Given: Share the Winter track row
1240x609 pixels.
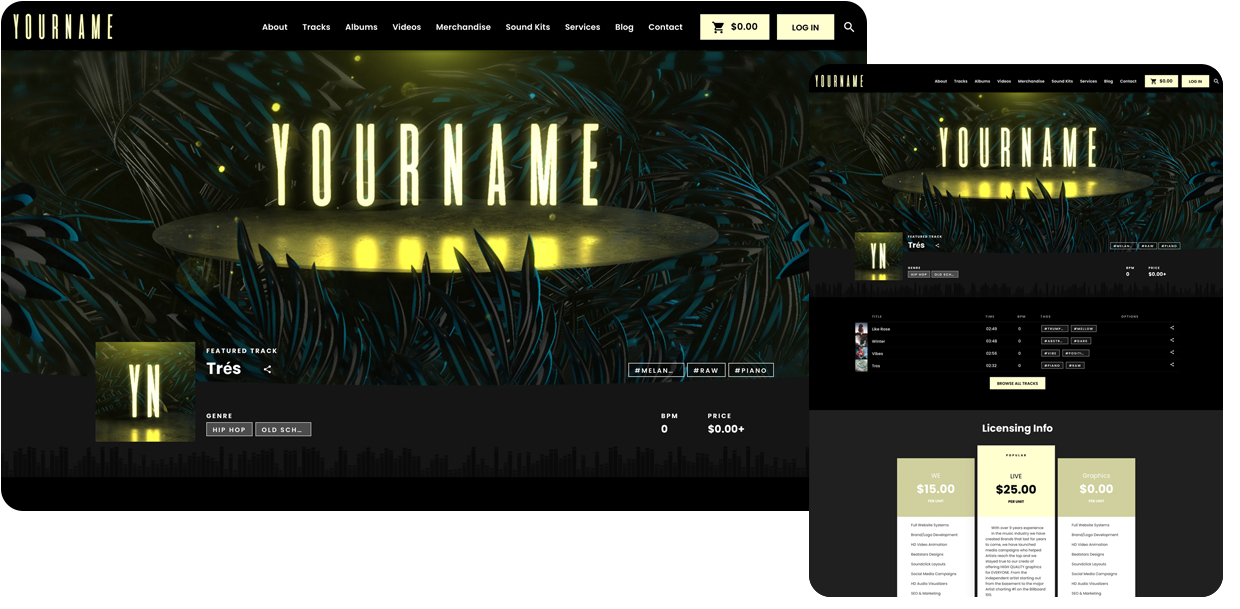Looking at the screenshot, I should [x=1172, y=341].
